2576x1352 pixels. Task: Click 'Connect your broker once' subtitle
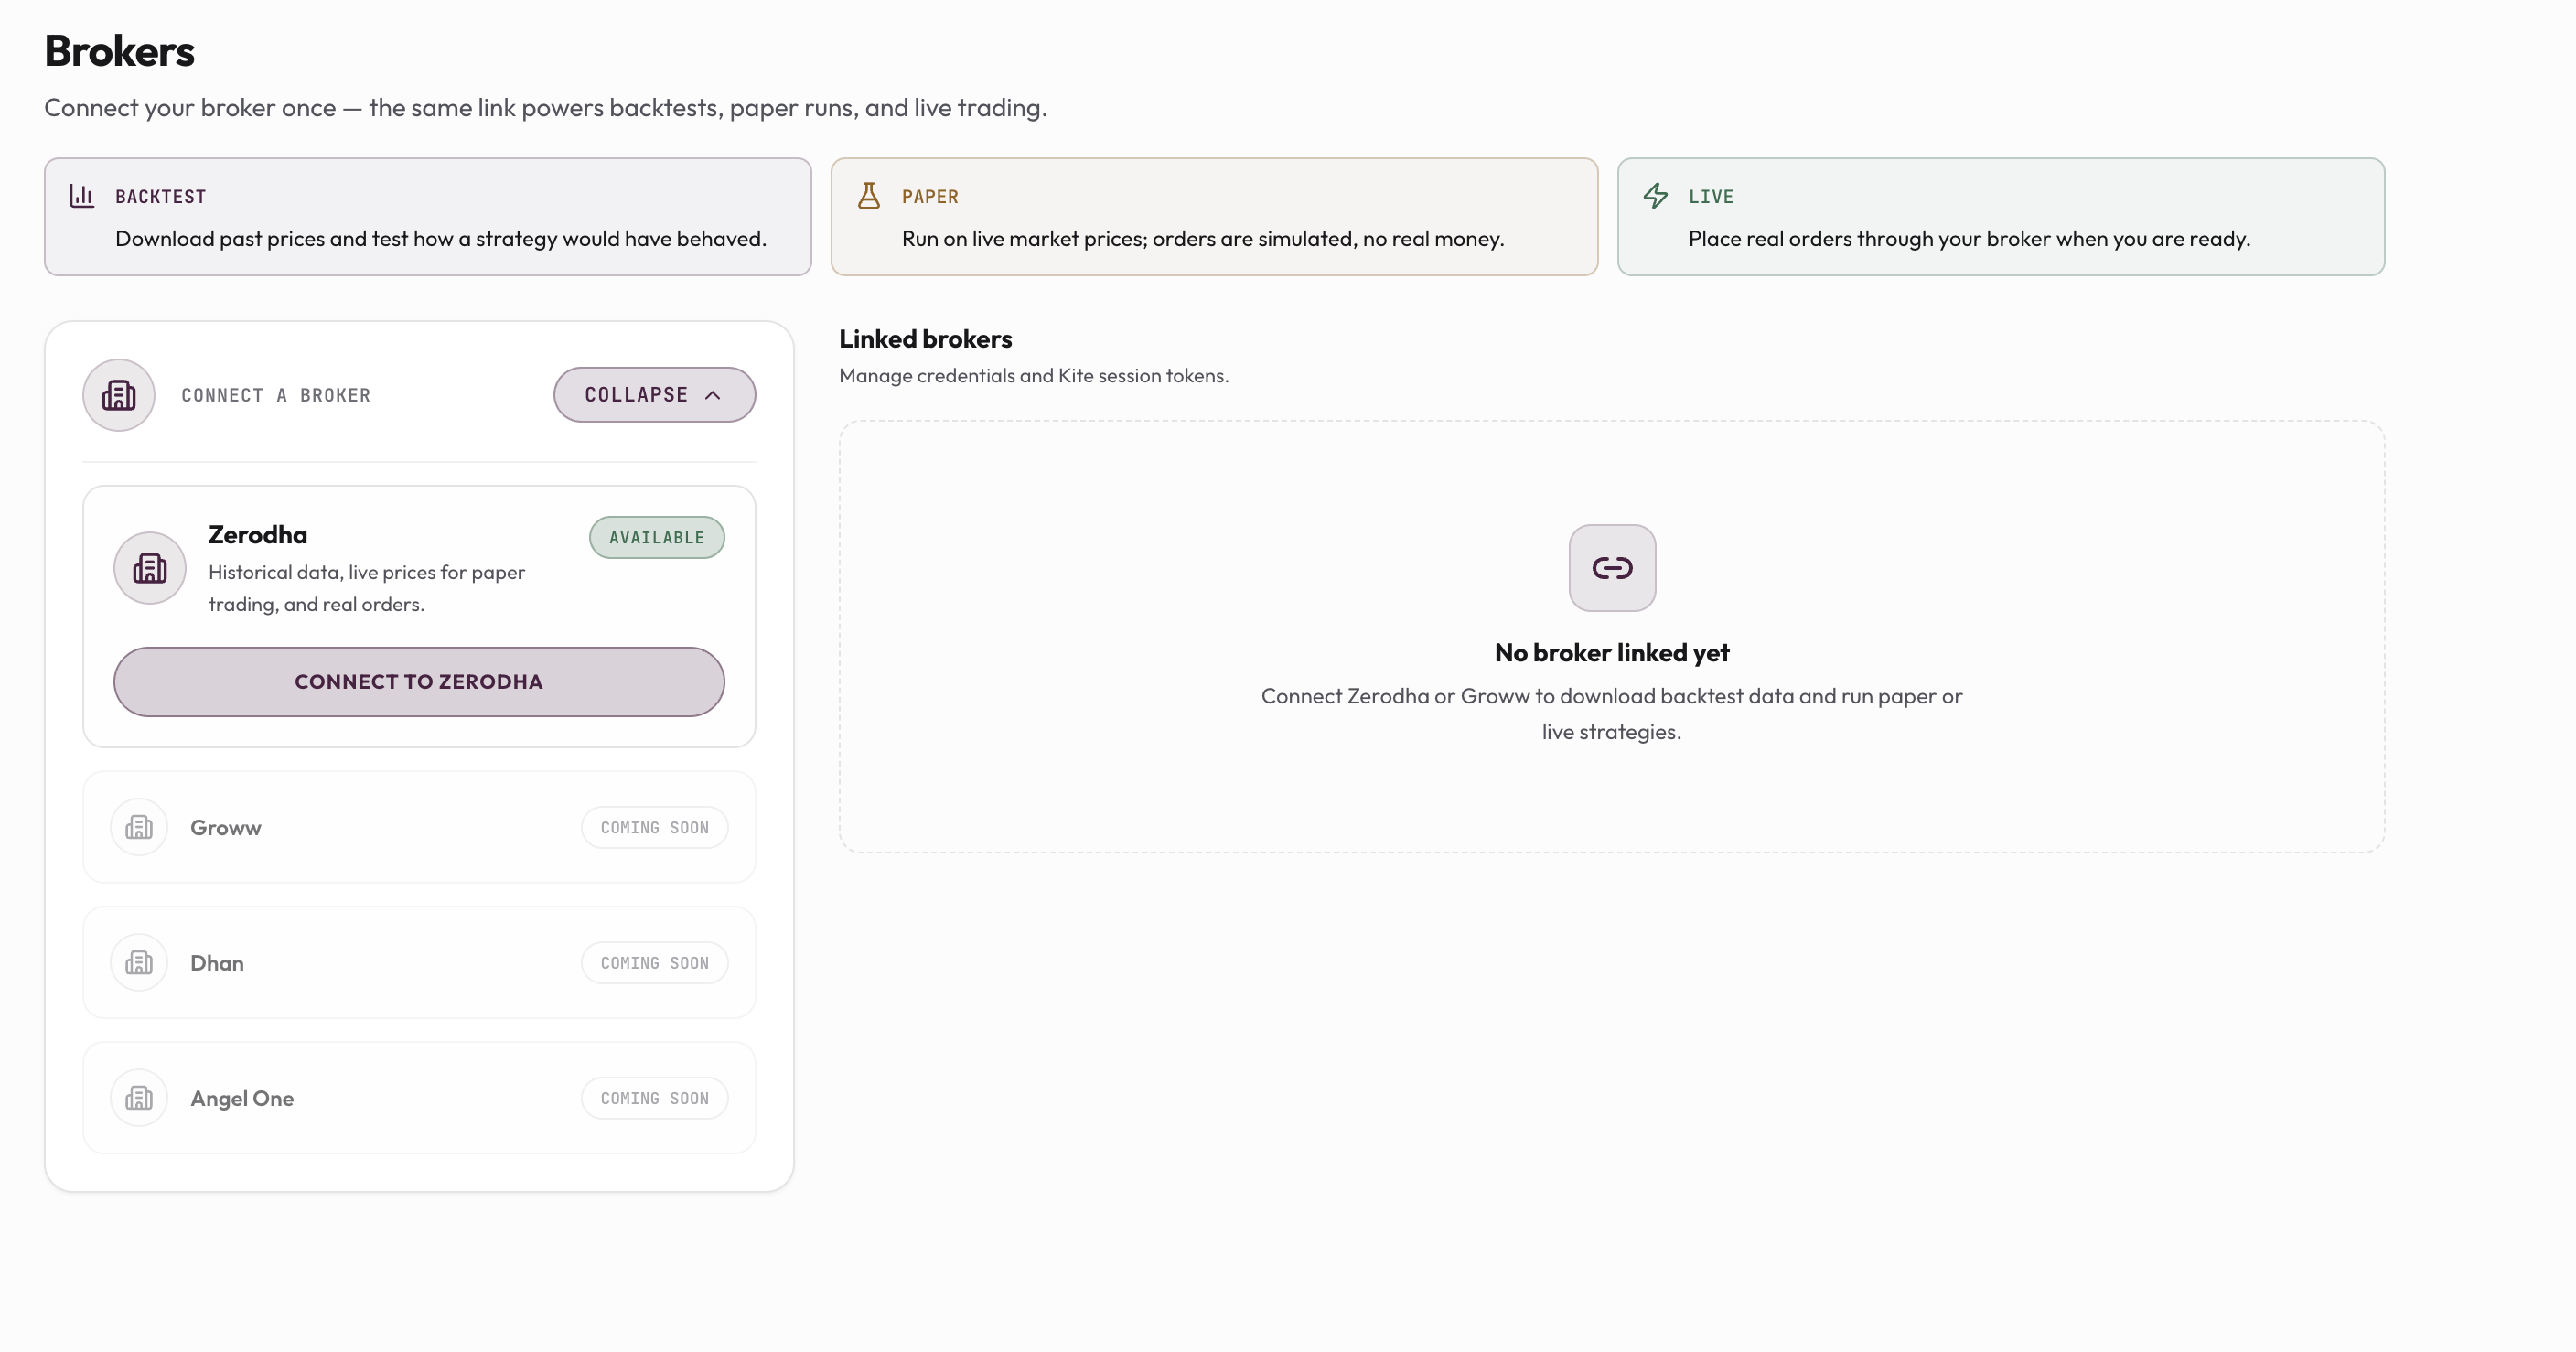546,108
